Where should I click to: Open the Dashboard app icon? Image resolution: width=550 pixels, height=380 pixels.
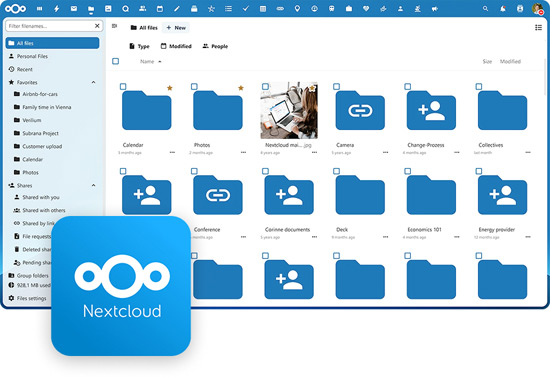click(x=40, y=9)
